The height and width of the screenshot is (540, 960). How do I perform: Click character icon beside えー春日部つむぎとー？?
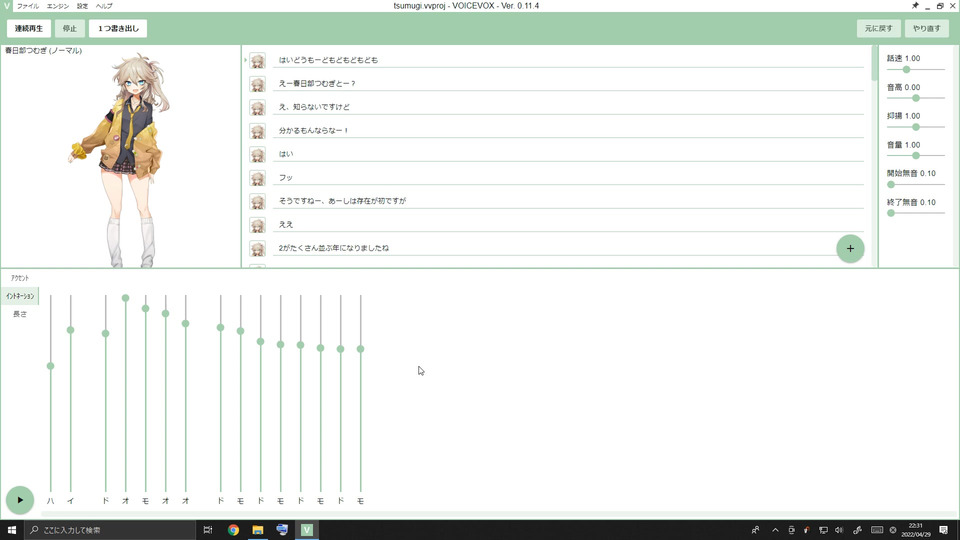pos(258,84)
